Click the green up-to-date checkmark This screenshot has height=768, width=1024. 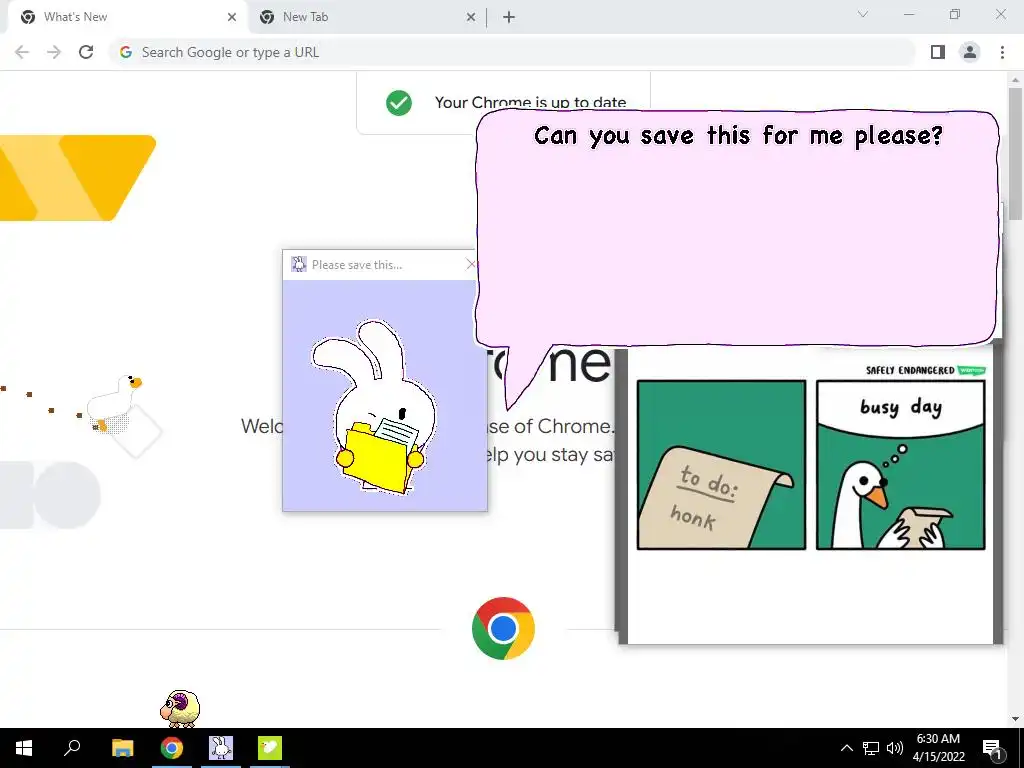[x=399, y=103]
